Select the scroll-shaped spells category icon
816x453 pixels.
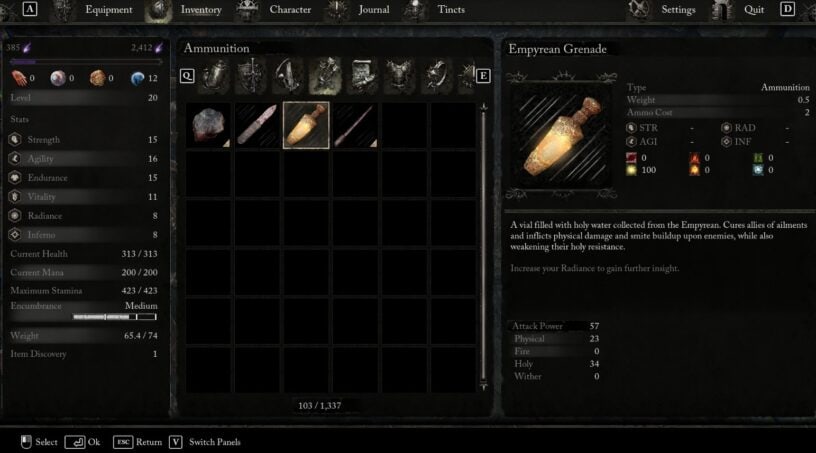[x=362, y=76]
